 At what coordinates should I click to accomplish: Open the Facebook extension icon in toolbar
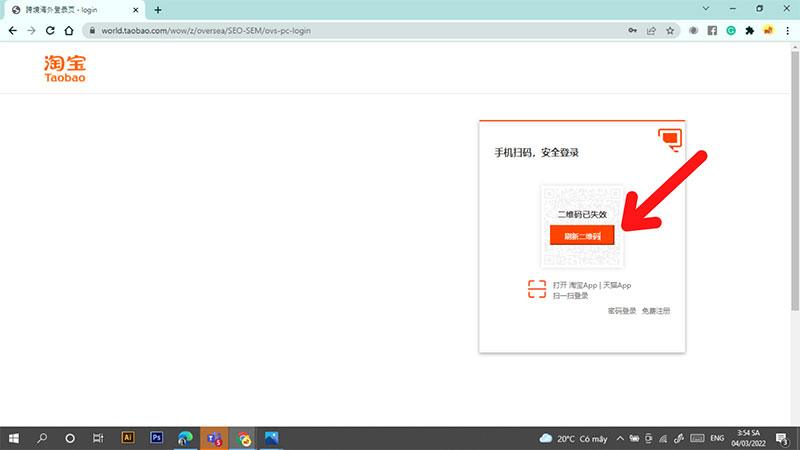tap(712, 31)
